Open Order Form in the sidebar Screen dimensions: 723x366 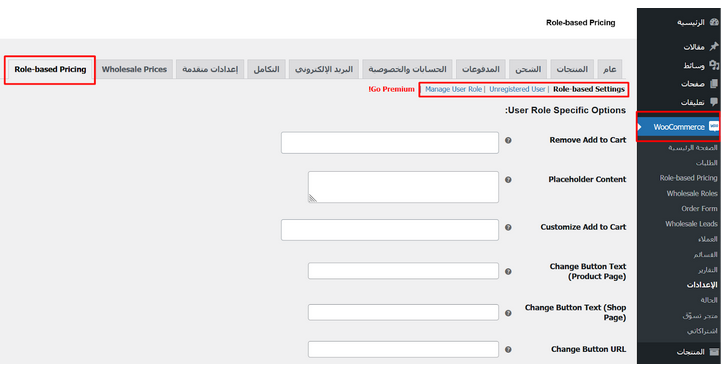[699, 209]
